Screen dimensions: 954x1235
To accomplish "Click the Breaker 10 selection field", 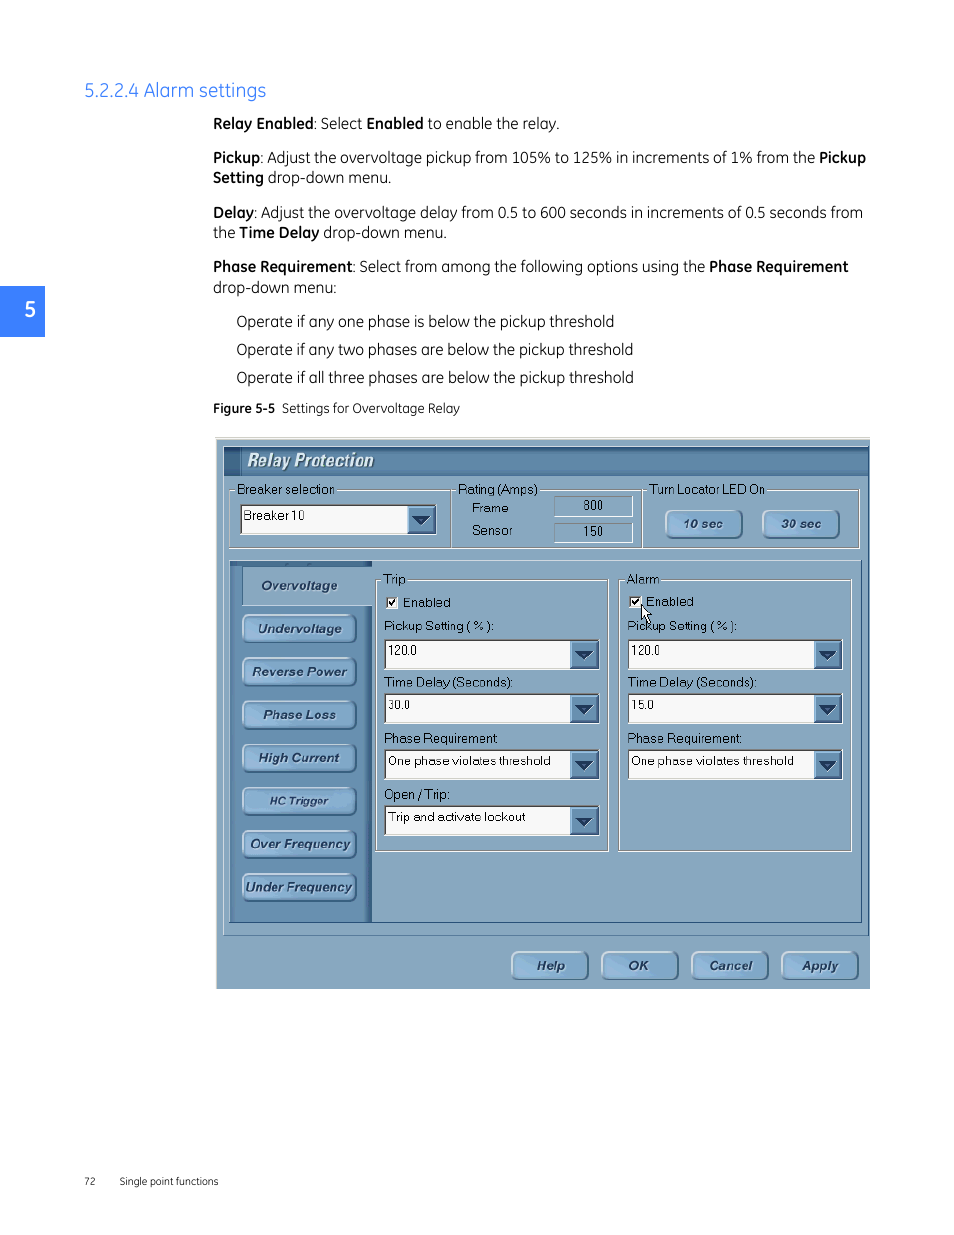I will [324, 520].
